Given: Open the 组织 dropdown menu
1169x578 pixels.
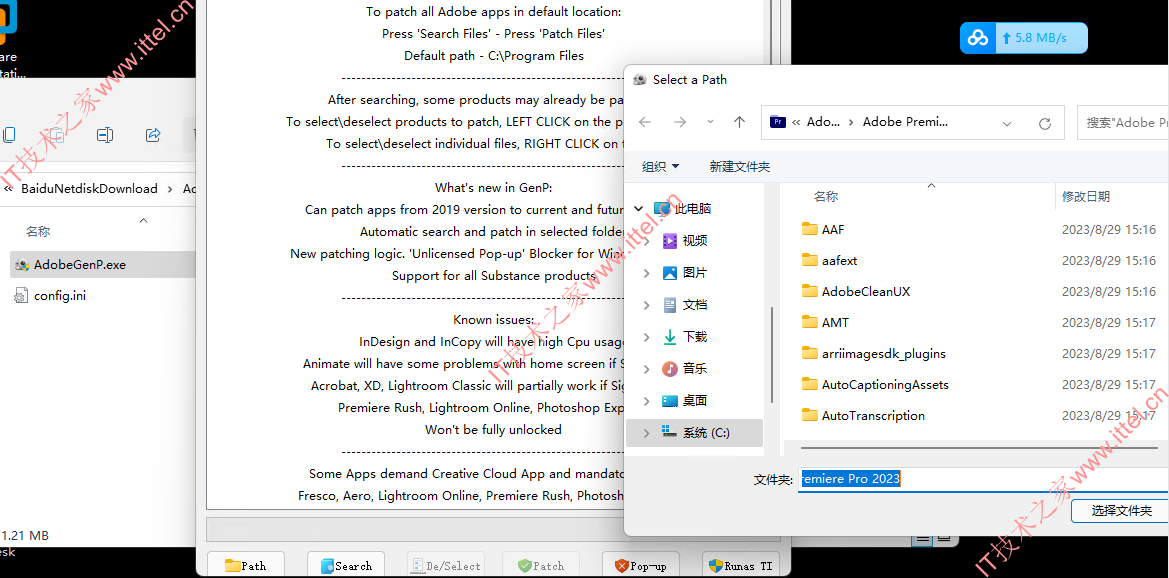Looking at the screenshot, I should pos(661,166).
